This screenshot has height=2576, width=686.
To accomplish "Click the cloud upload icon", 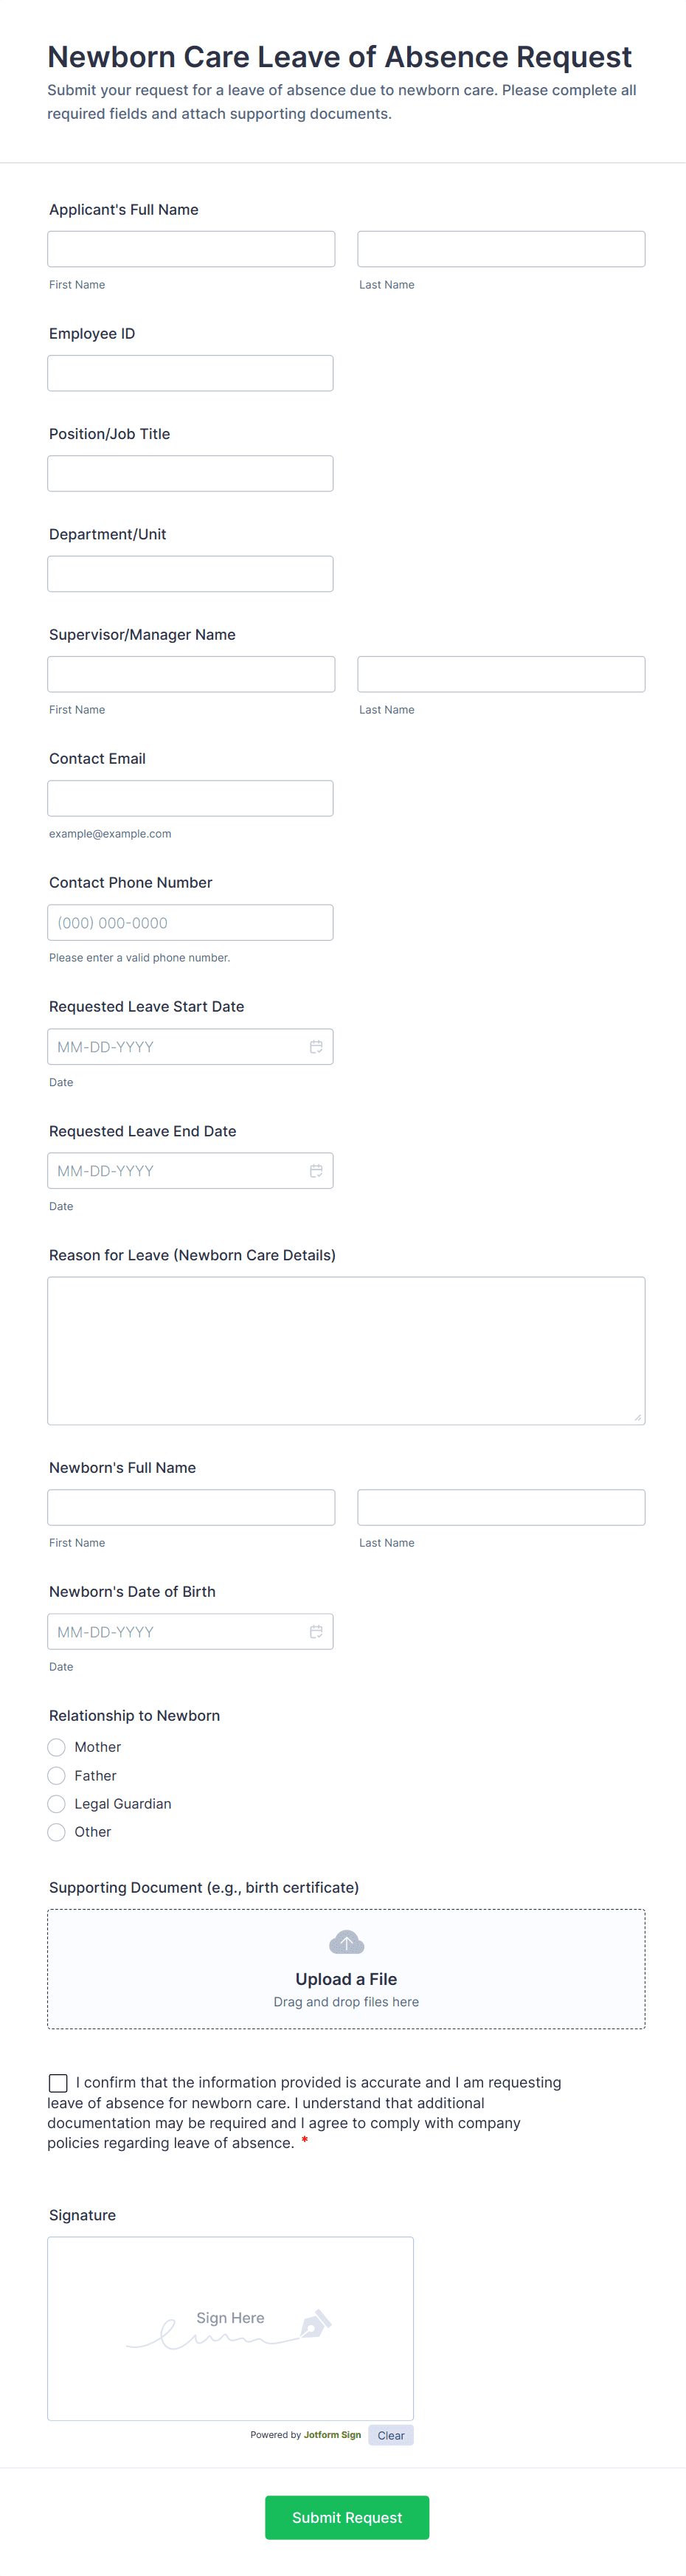I will (346, 1943).
